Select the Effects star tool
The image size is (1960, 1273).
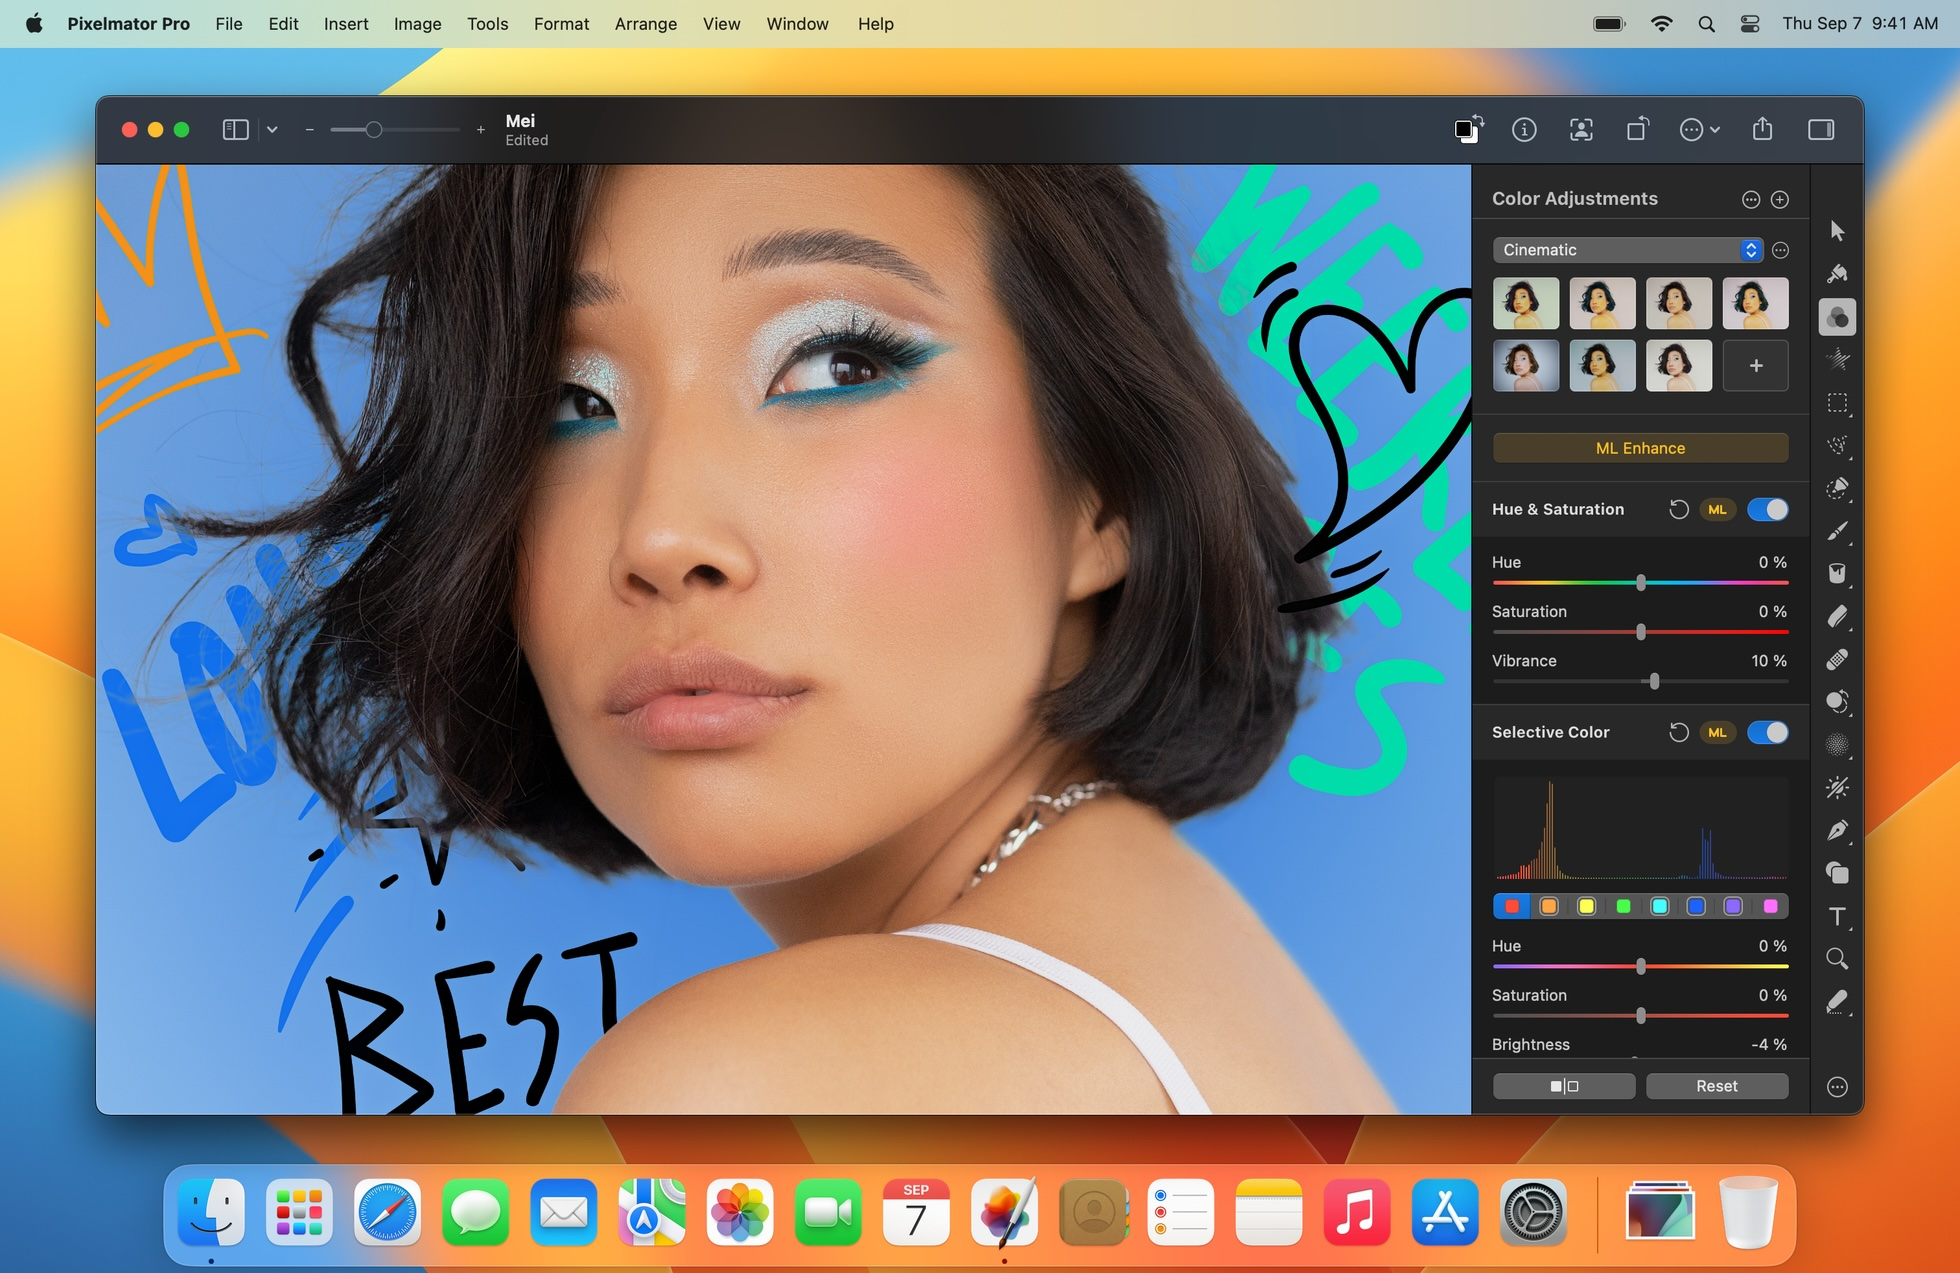(1837, 359)
